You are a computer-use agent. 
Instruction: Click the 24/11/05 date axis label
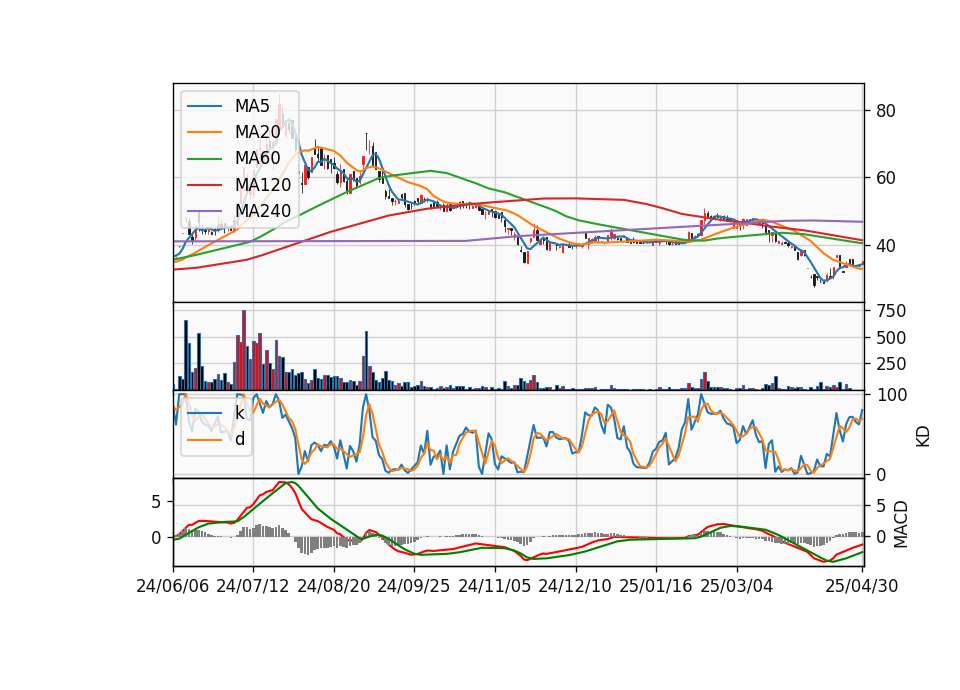(x=495, y=586)
